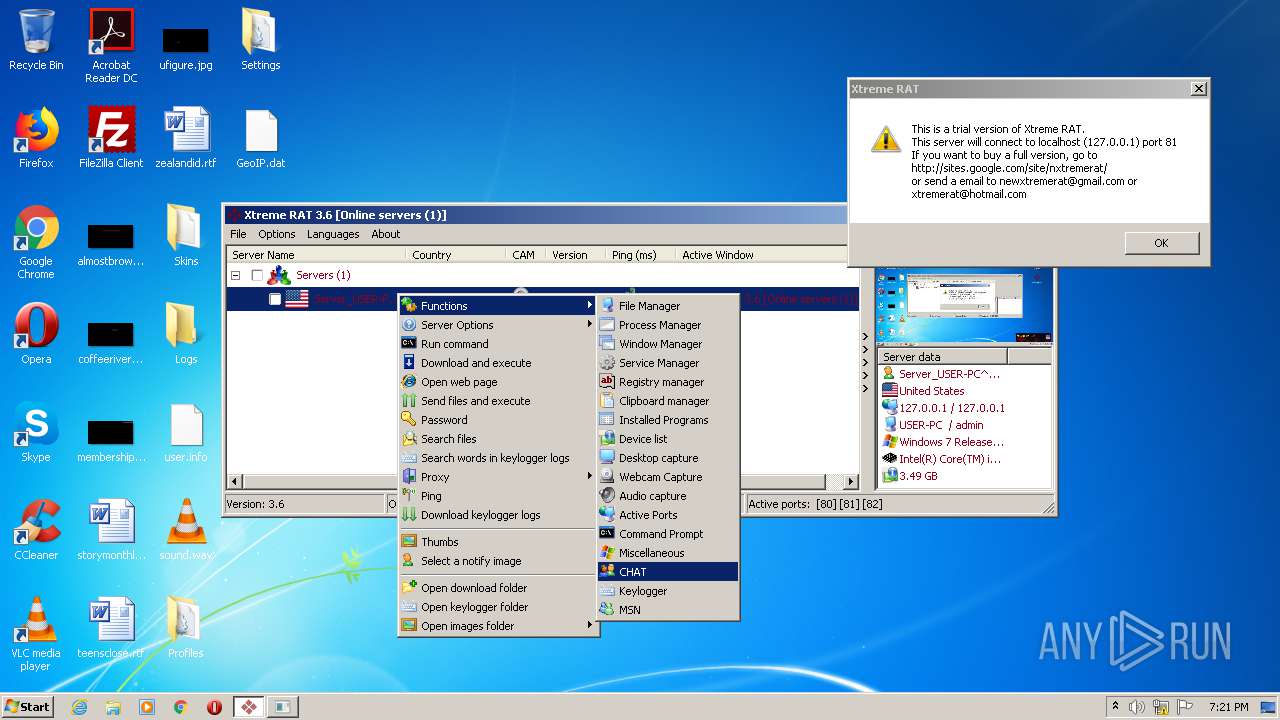This screenshot has height=720, width=1280.
Task: Select the Password option
Action: click(498, 420)
